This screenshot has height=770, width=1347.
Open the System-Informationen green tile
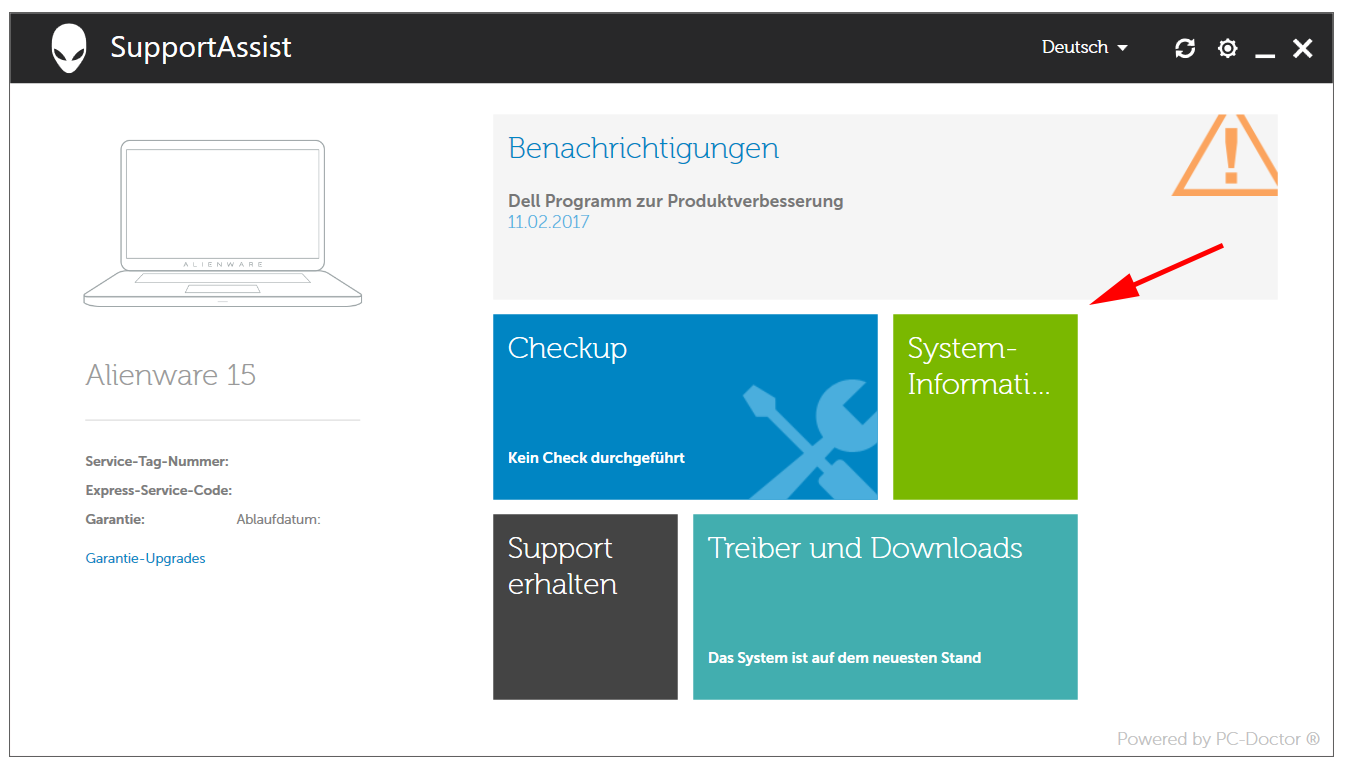point(985,406)
